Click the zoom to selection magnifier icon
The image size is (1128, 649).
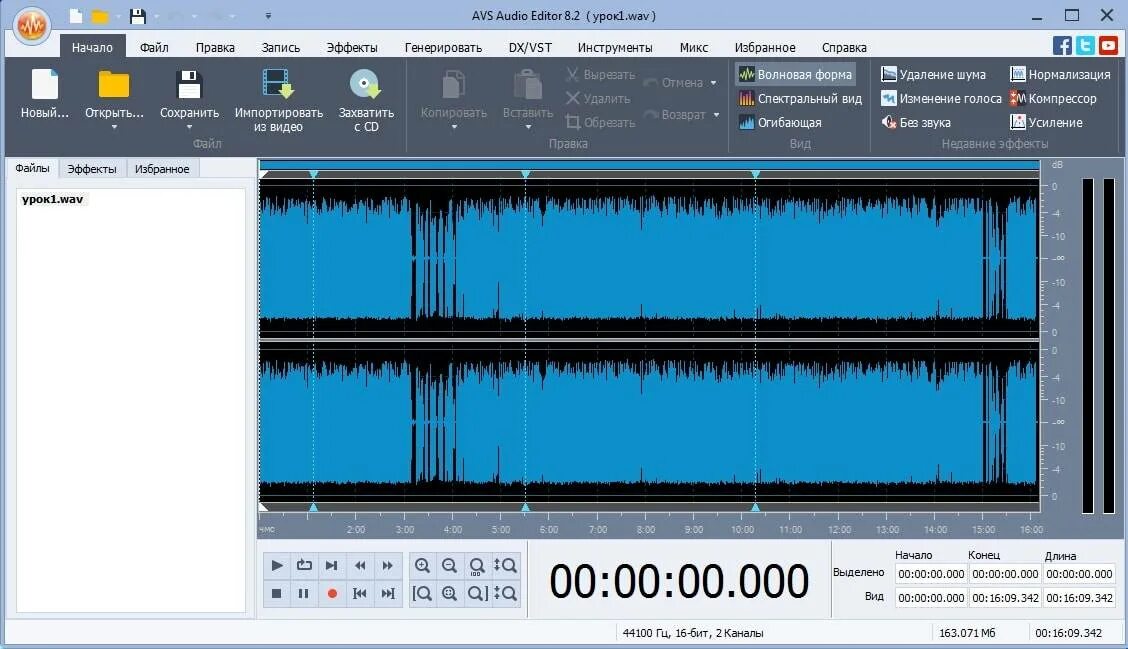(450, 594)
